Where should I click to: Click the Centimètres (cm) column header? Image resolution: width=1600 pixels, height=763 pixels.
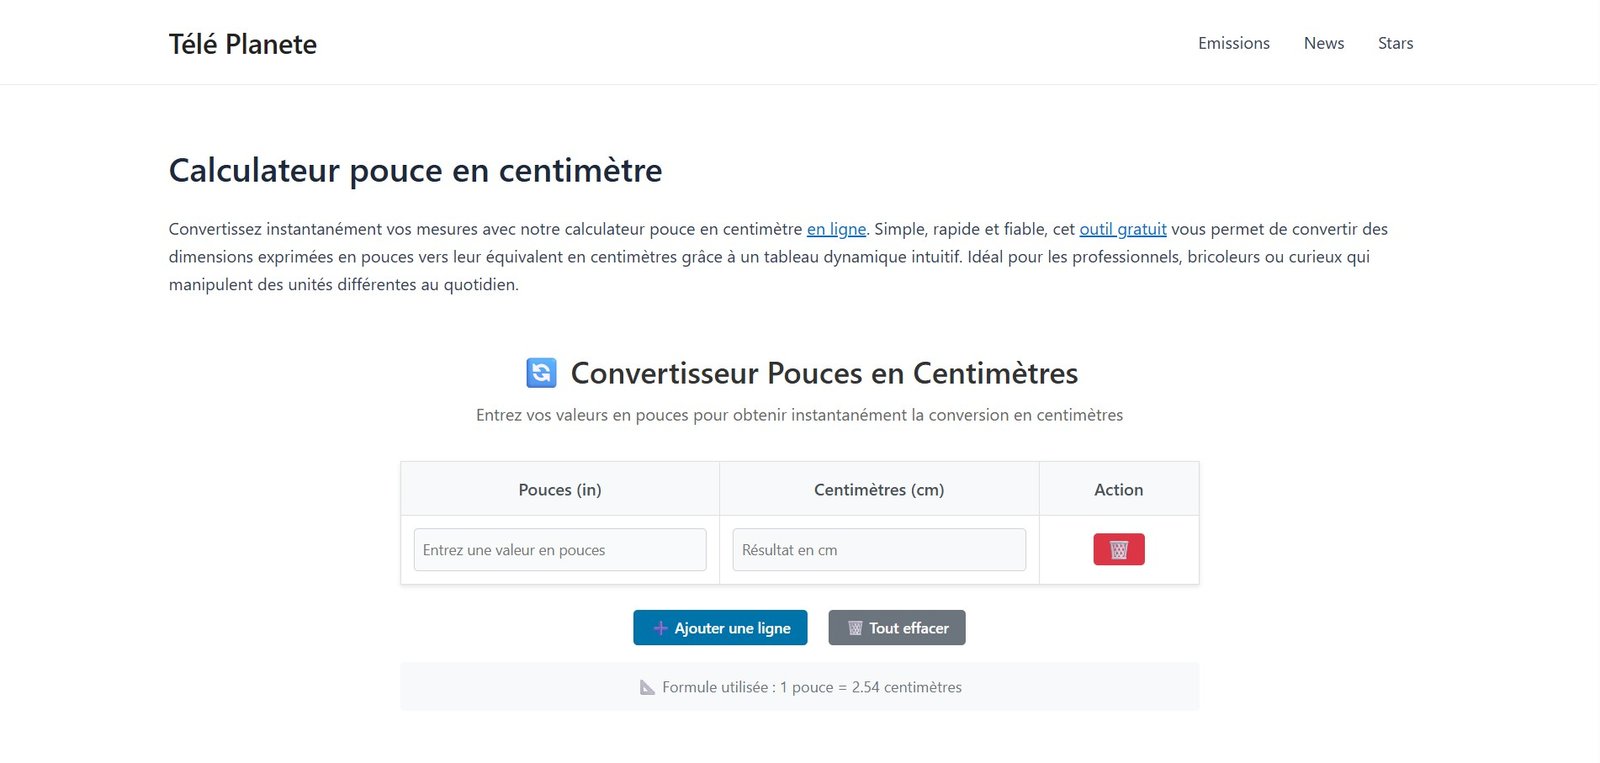(878, 490)
